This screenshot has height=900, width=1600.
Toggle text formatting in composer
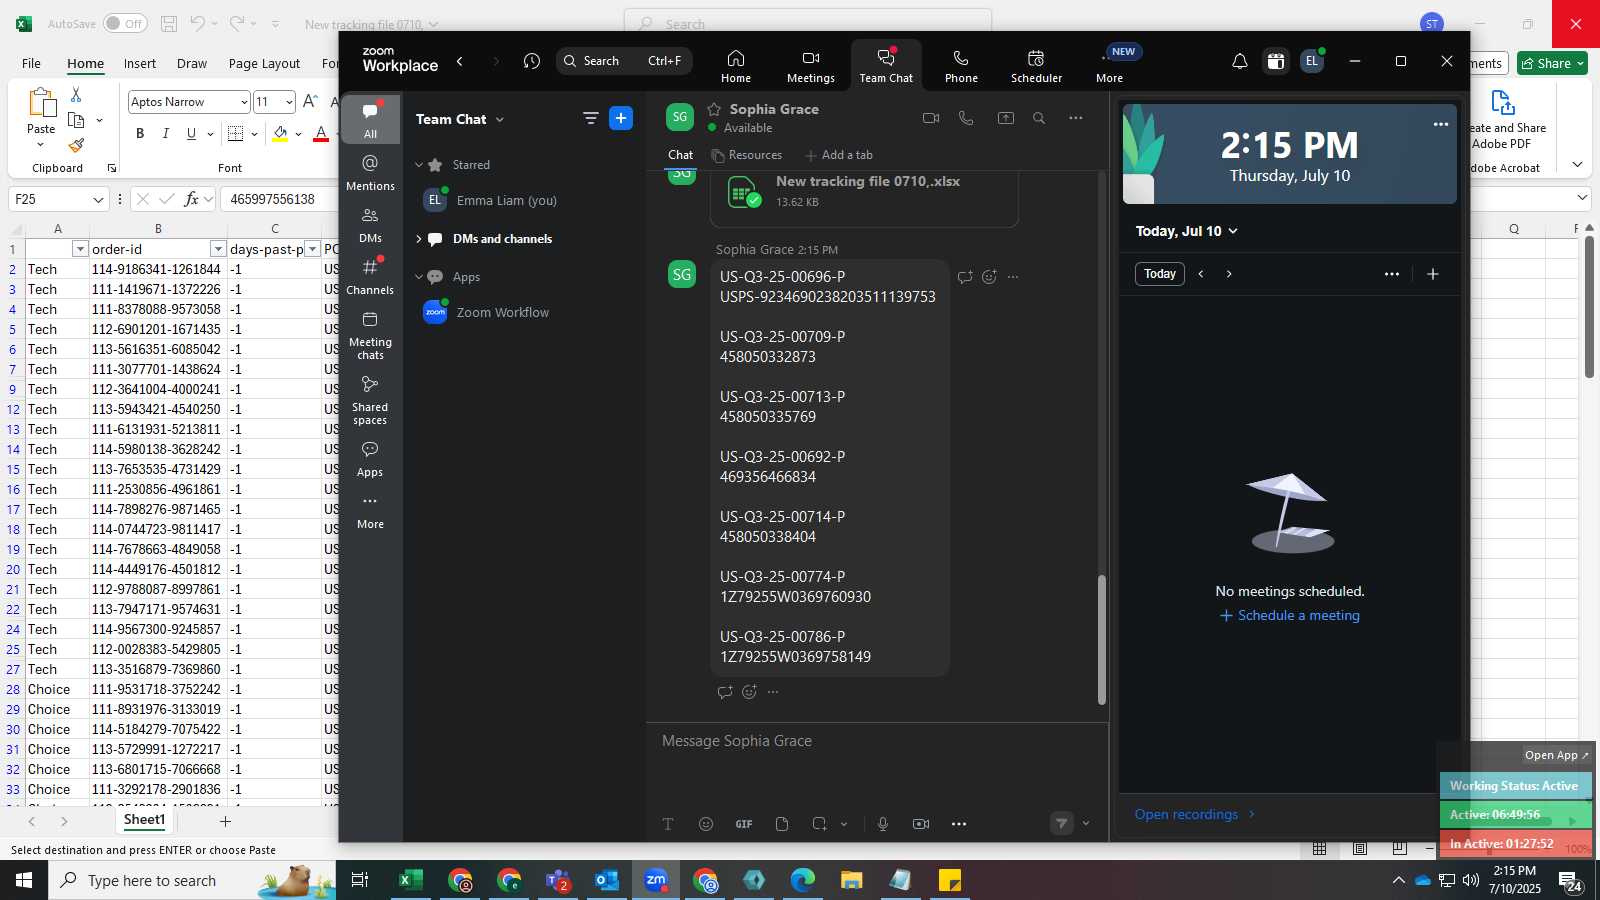668,824
